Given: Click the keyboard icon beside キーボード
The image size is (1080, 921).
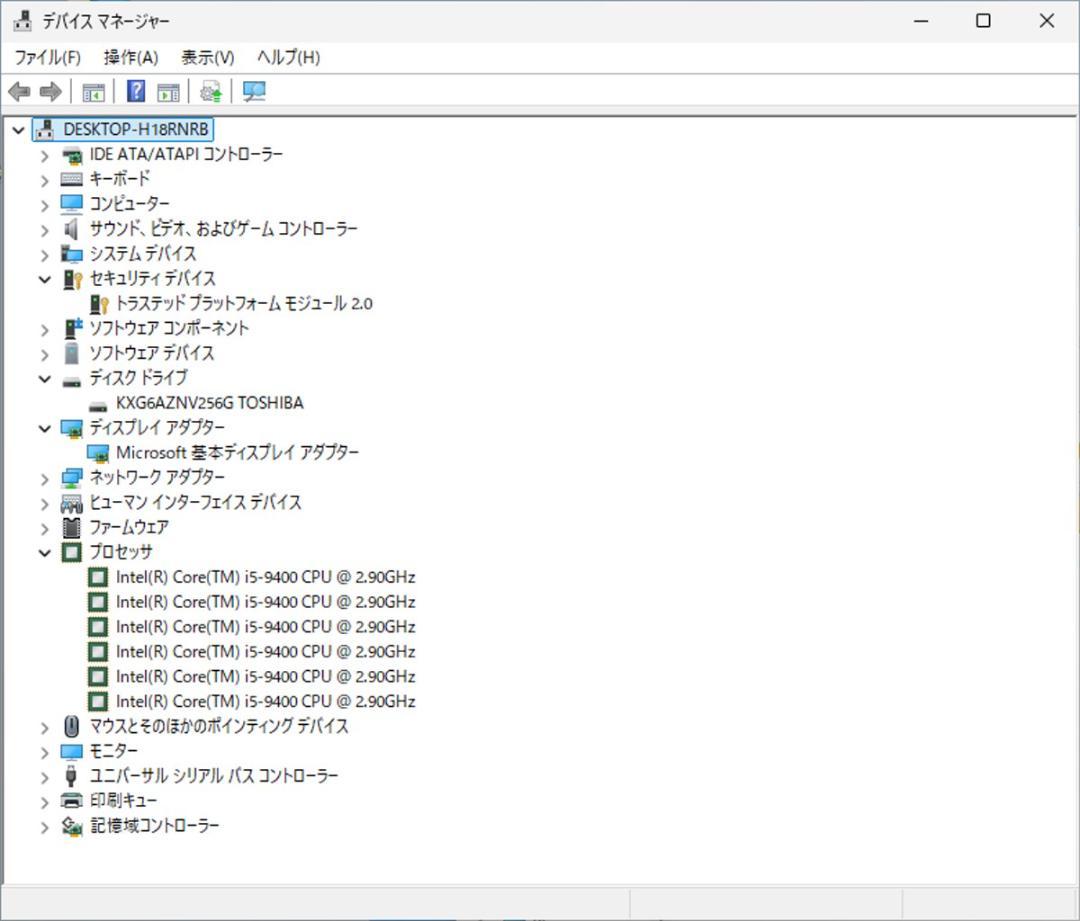Looking at the screenshot, I should 72,179.
